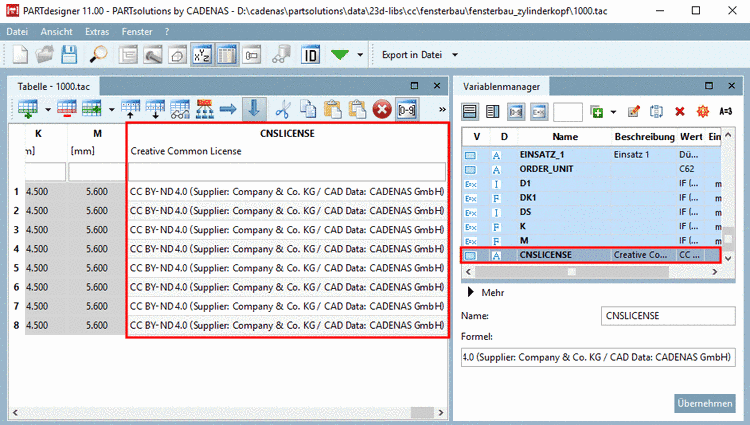The width and height of the screenshot is (750, 425).
Task: Toggle the [0-9] filter in Variablenmanager toolbar
Action: [516, 112]
